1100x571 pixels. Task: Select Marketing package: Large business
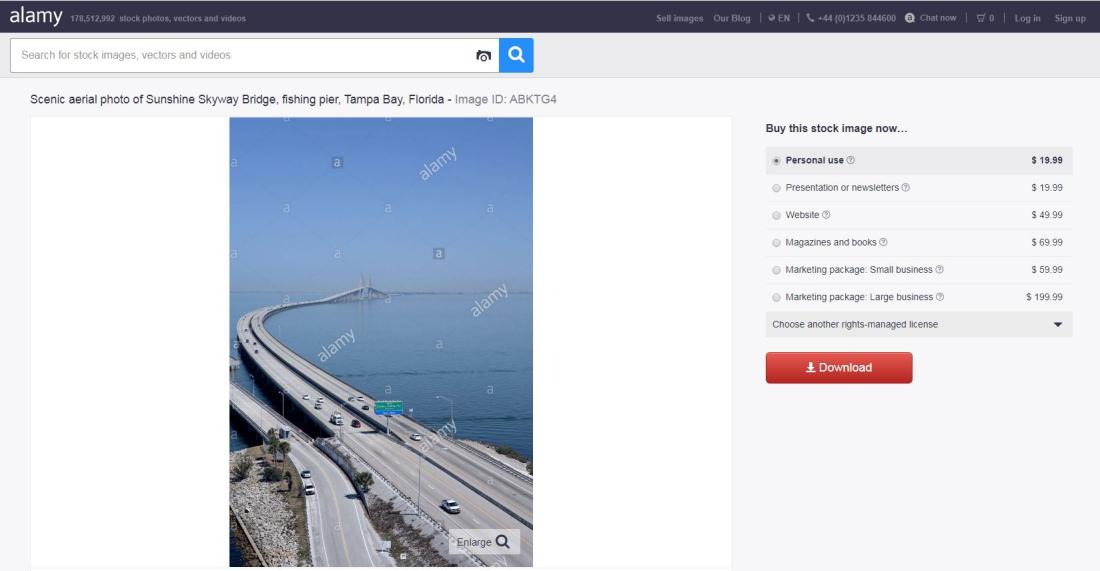pyautogui.click(x=776, y=297)
